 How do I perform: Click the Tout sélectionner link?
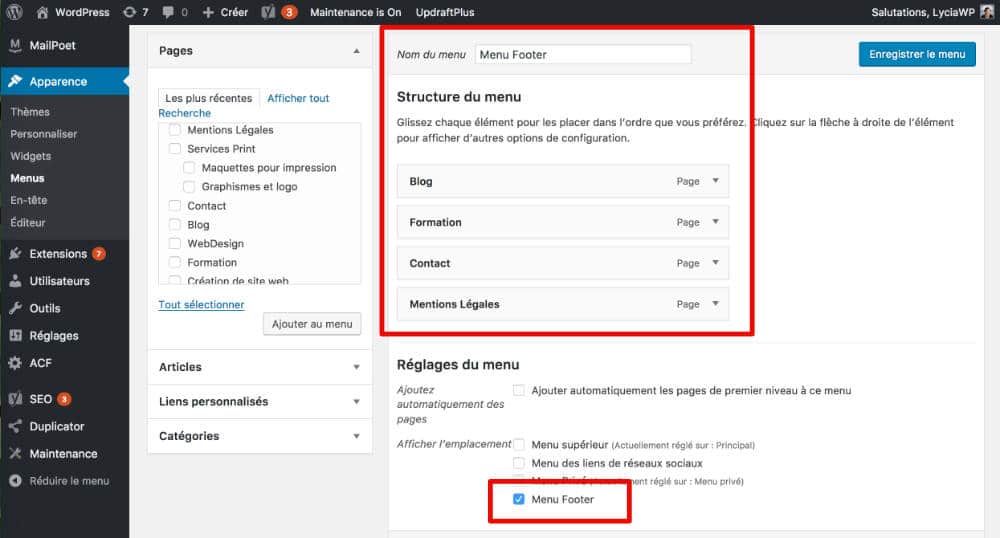(201, 305)
